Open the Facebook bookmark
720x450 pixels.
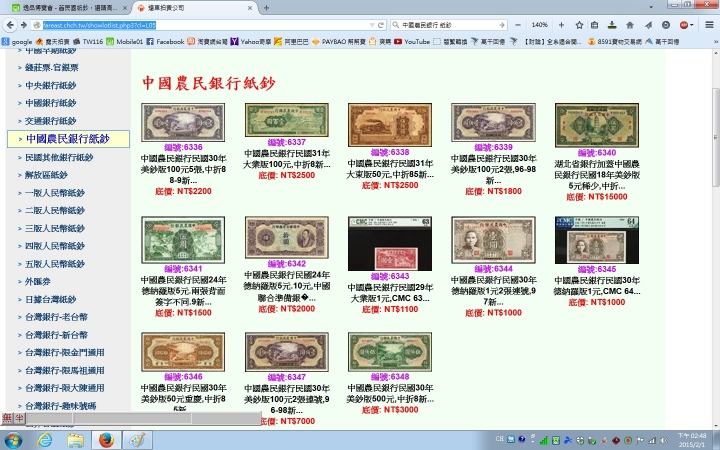click(x=165, y=41)
